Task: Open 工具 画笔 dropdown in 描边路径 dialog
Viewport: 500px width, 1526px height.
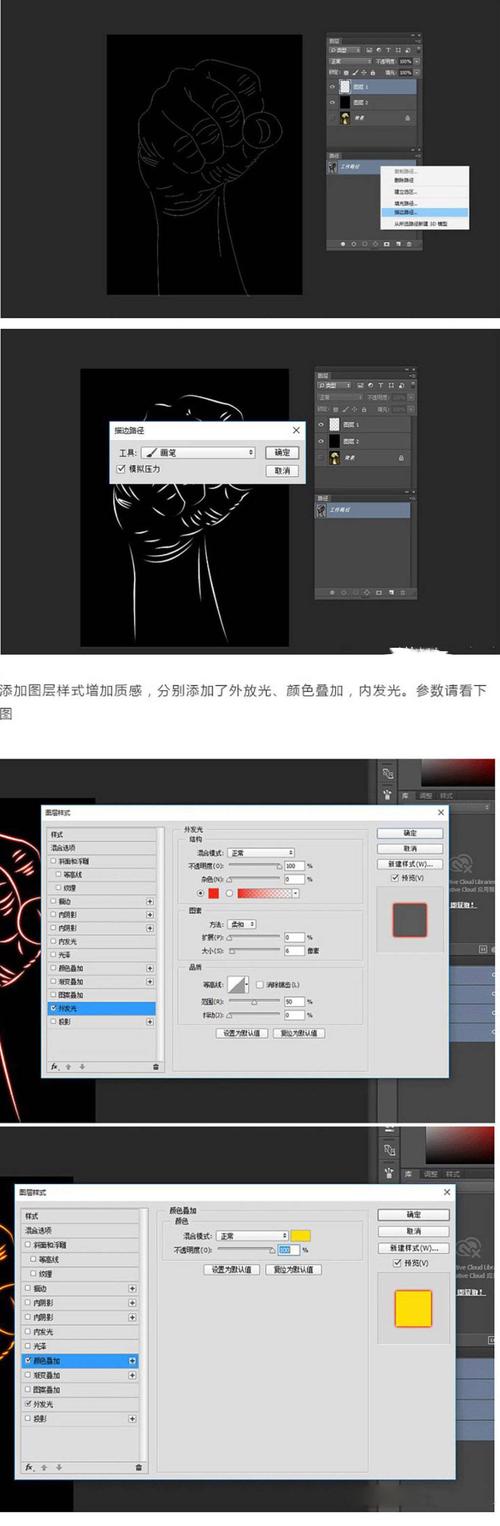Action: click(200, 452)
